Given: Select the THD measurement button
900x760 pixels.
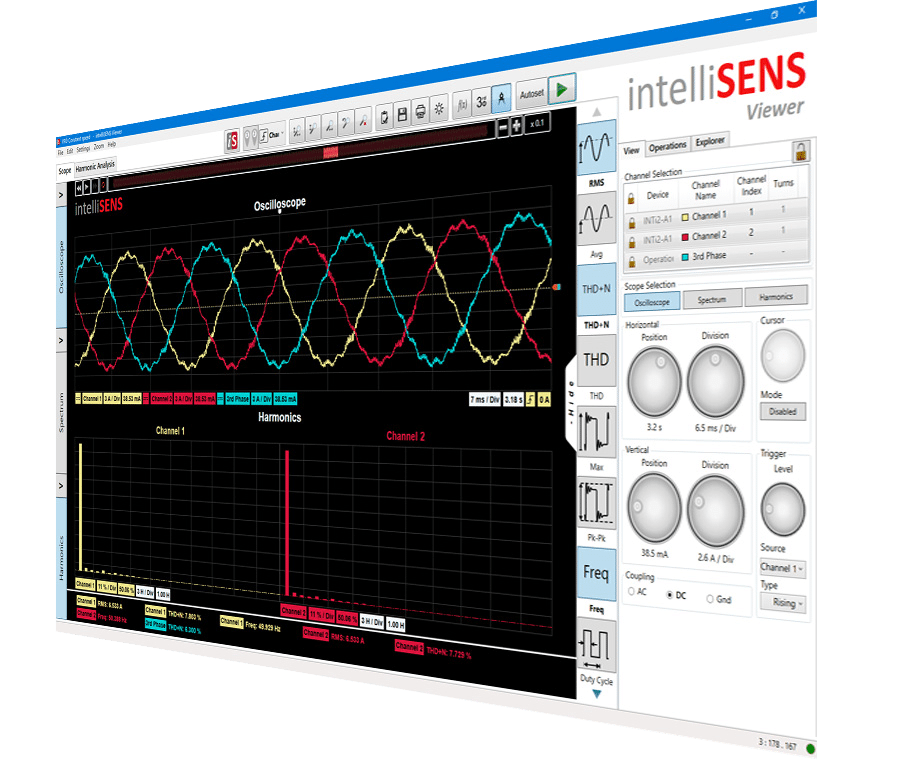Looking at the screenshot, I should tap(596, 360).
